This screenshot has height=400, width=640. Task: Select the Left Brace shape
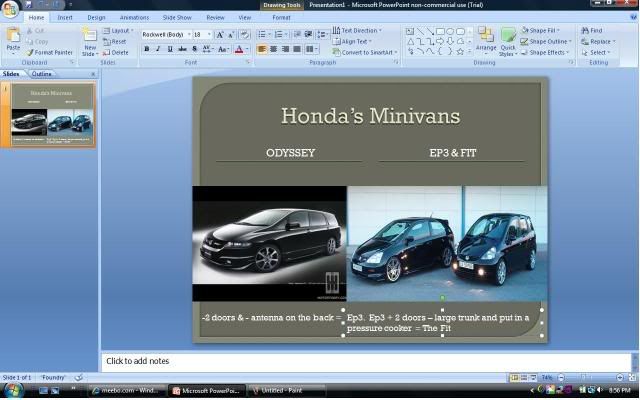pos(440,52)
